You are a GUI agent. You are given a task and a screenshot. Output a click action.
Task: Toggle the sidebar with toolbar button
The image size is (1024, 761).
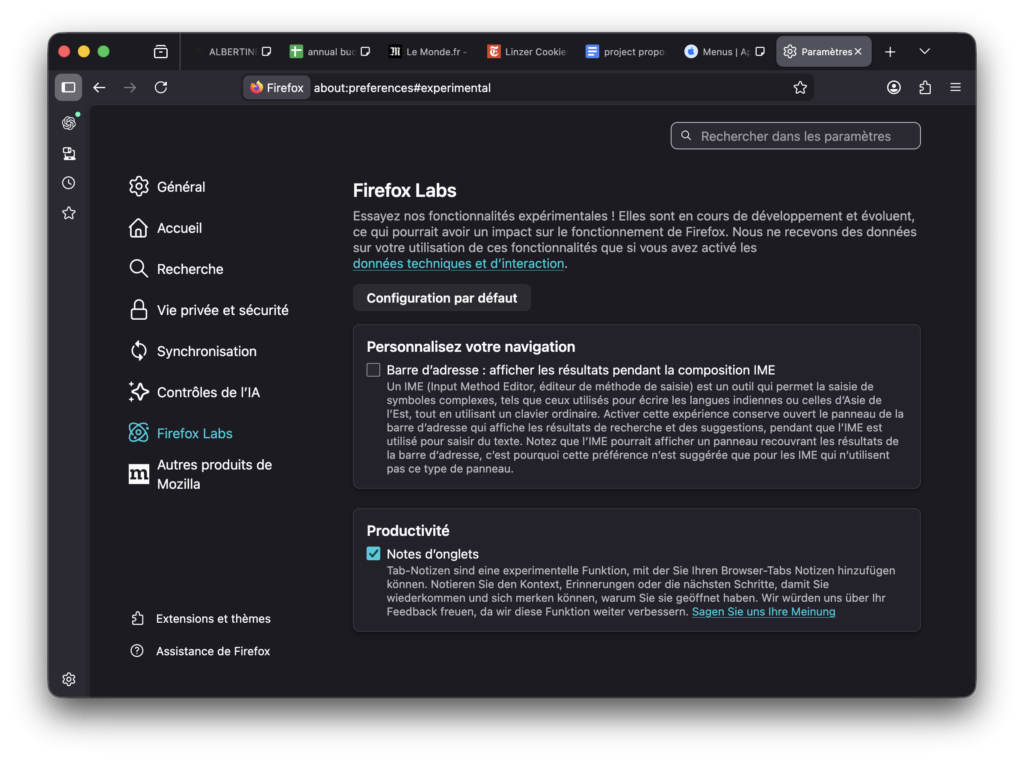(x=68, y=87)
